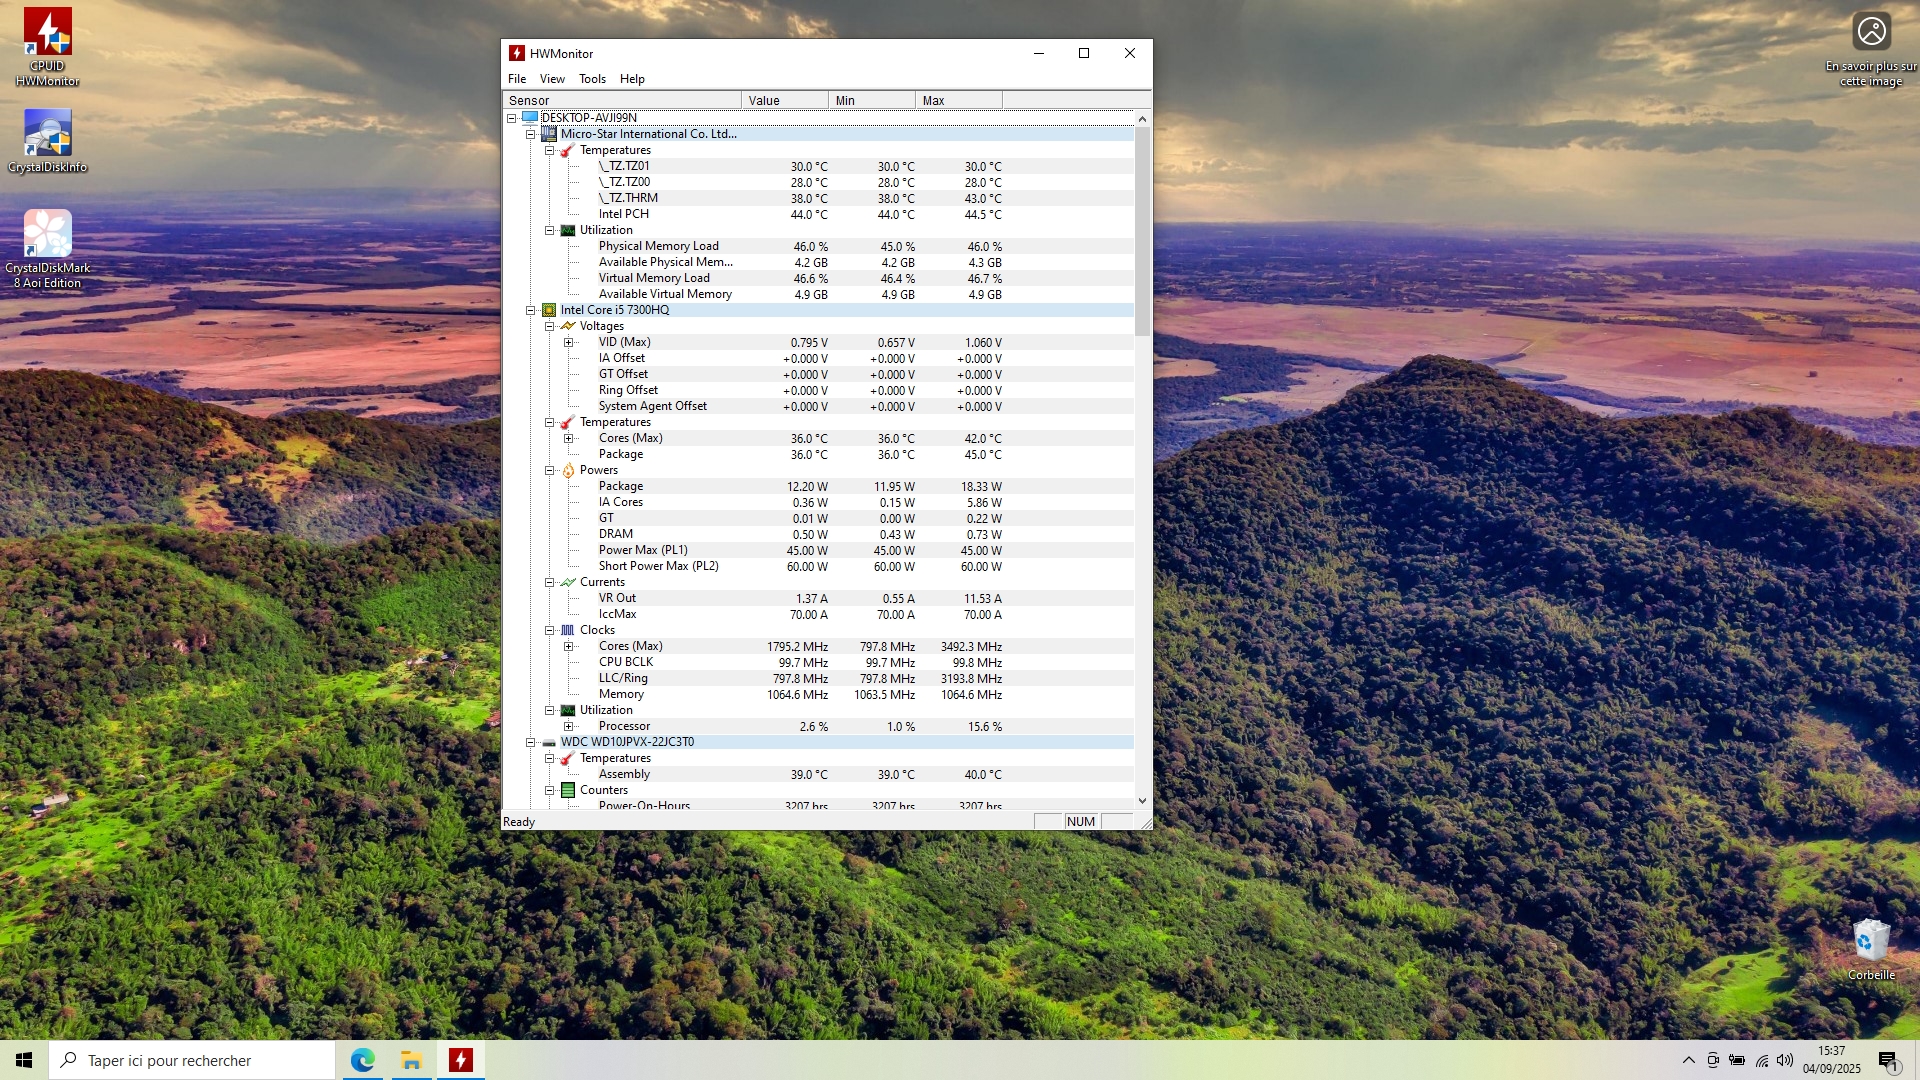Image resolution: width=1920 pixels, height=1080 pixels.
Task: Expand the Cores (Max) clocks entry
Action: (569, 646)
